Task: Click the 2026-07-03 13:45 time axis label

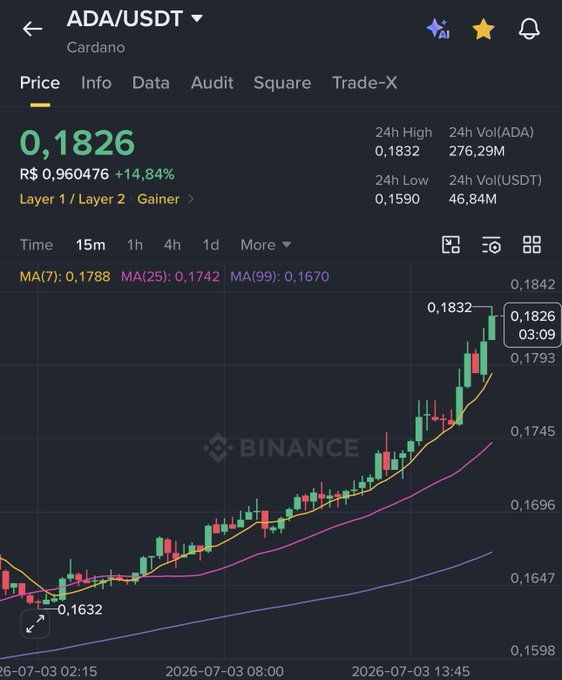Action: click(x=411, y=671)
